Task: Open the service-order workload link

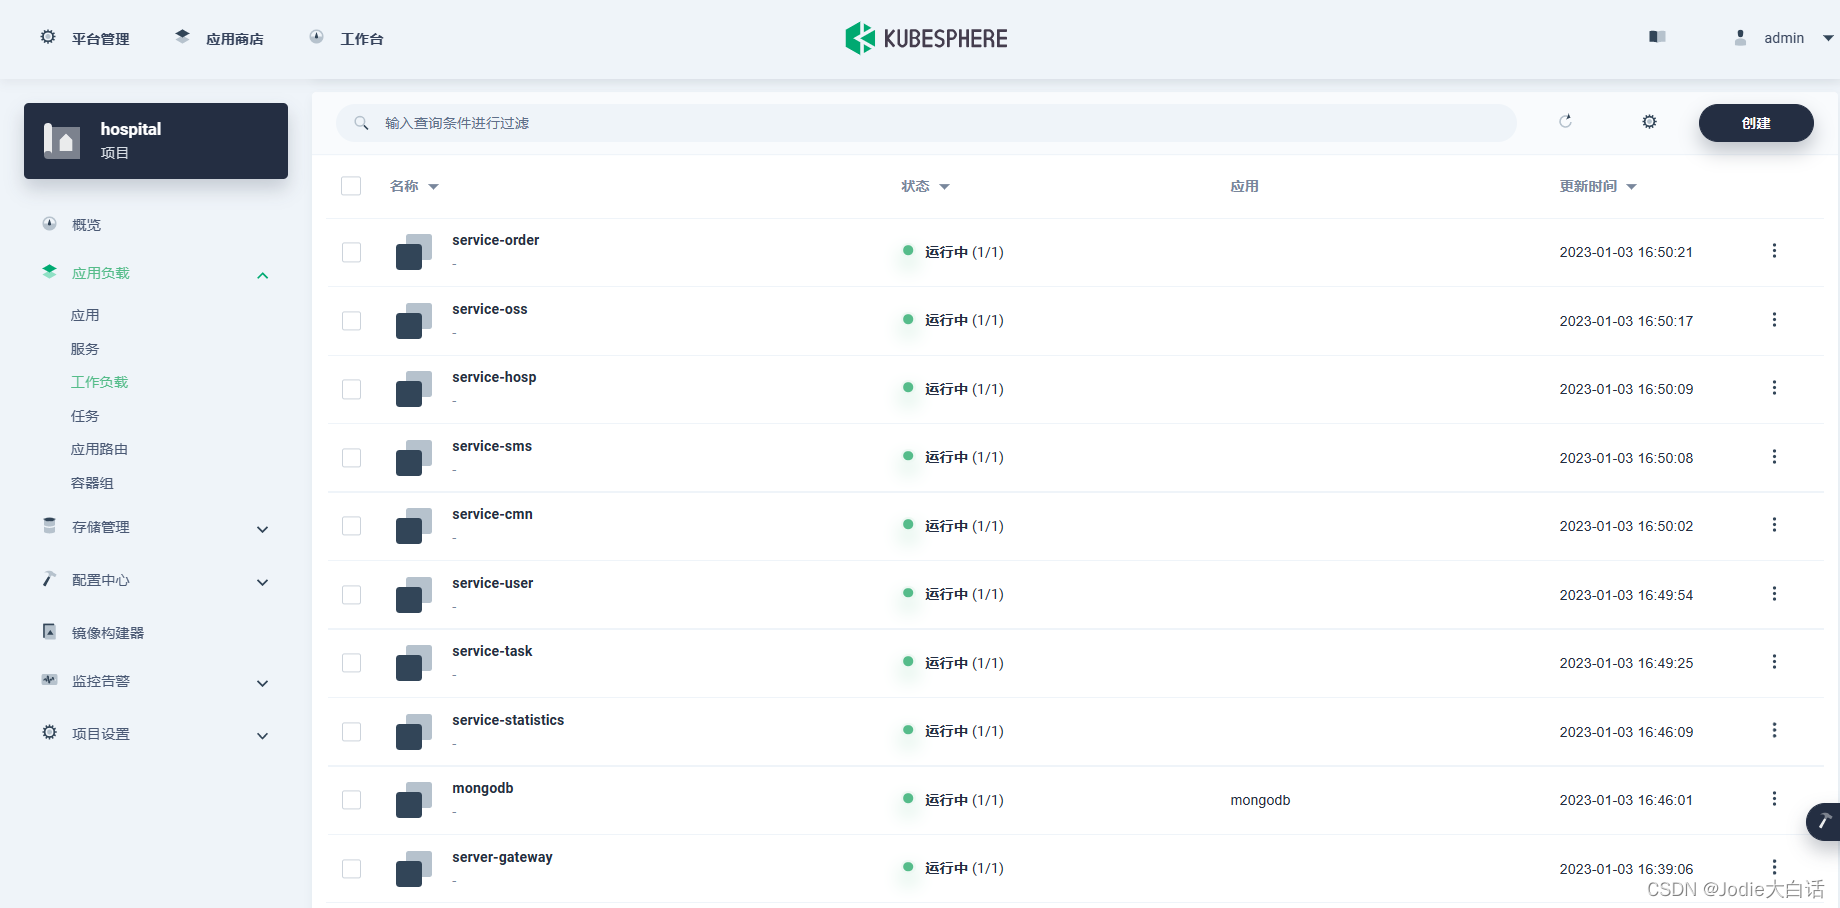Action: 495,240
